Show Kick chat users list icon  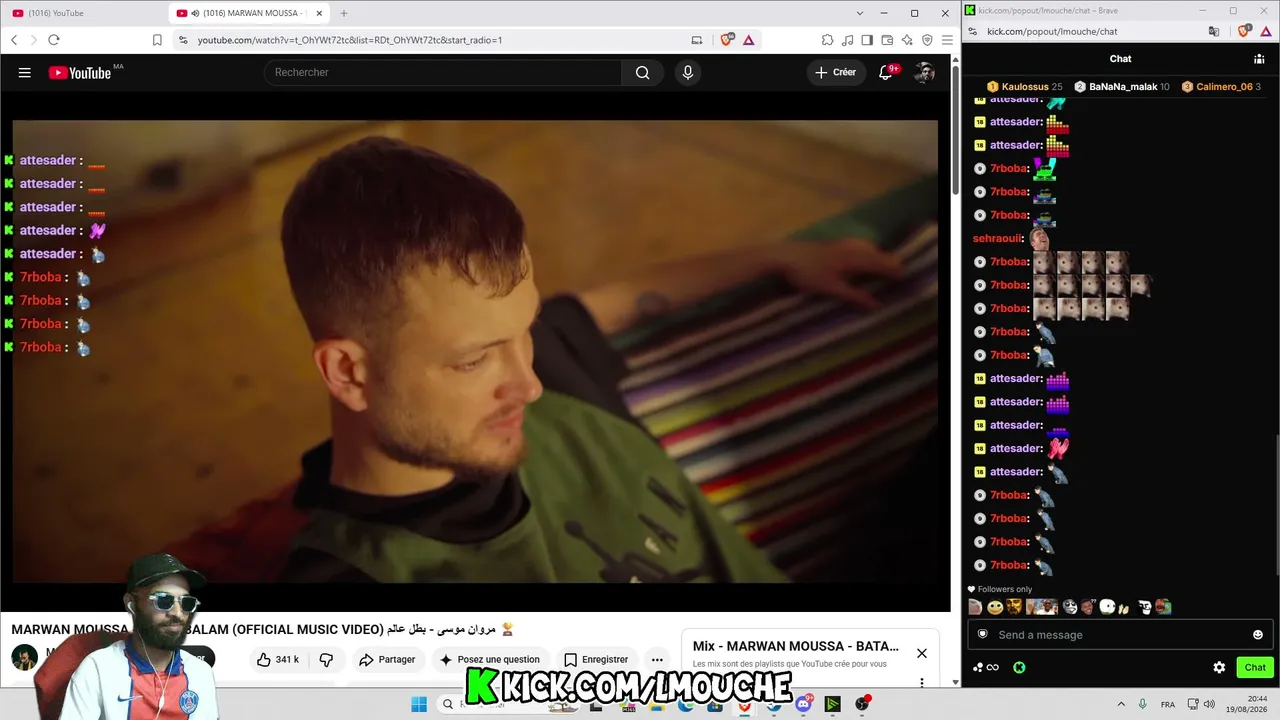pos(1259,59)
